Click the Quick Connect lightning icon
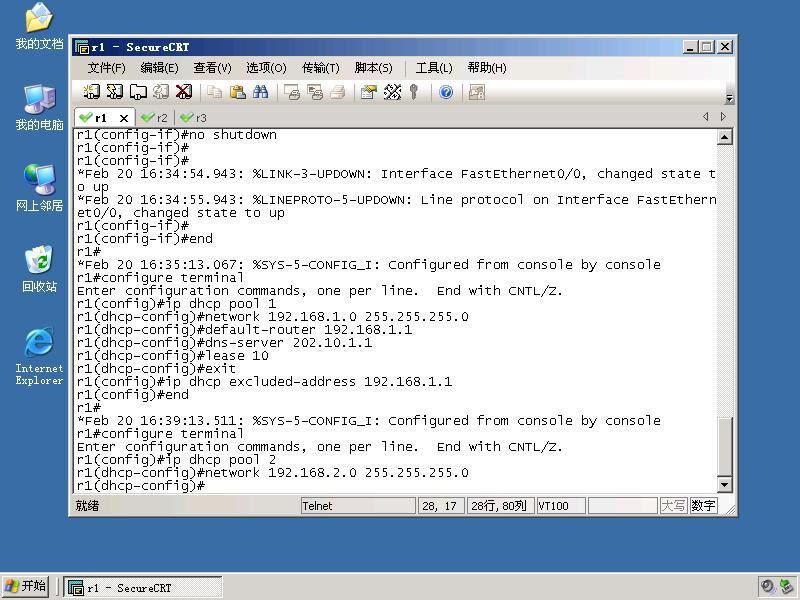800x600 pixels. coord(115,92)
